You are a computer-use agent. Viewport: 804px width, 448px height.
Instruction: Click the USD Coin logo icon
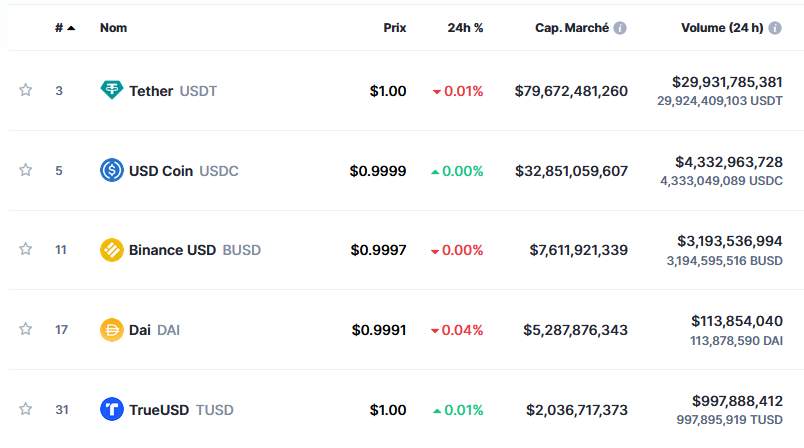[112, 171]
